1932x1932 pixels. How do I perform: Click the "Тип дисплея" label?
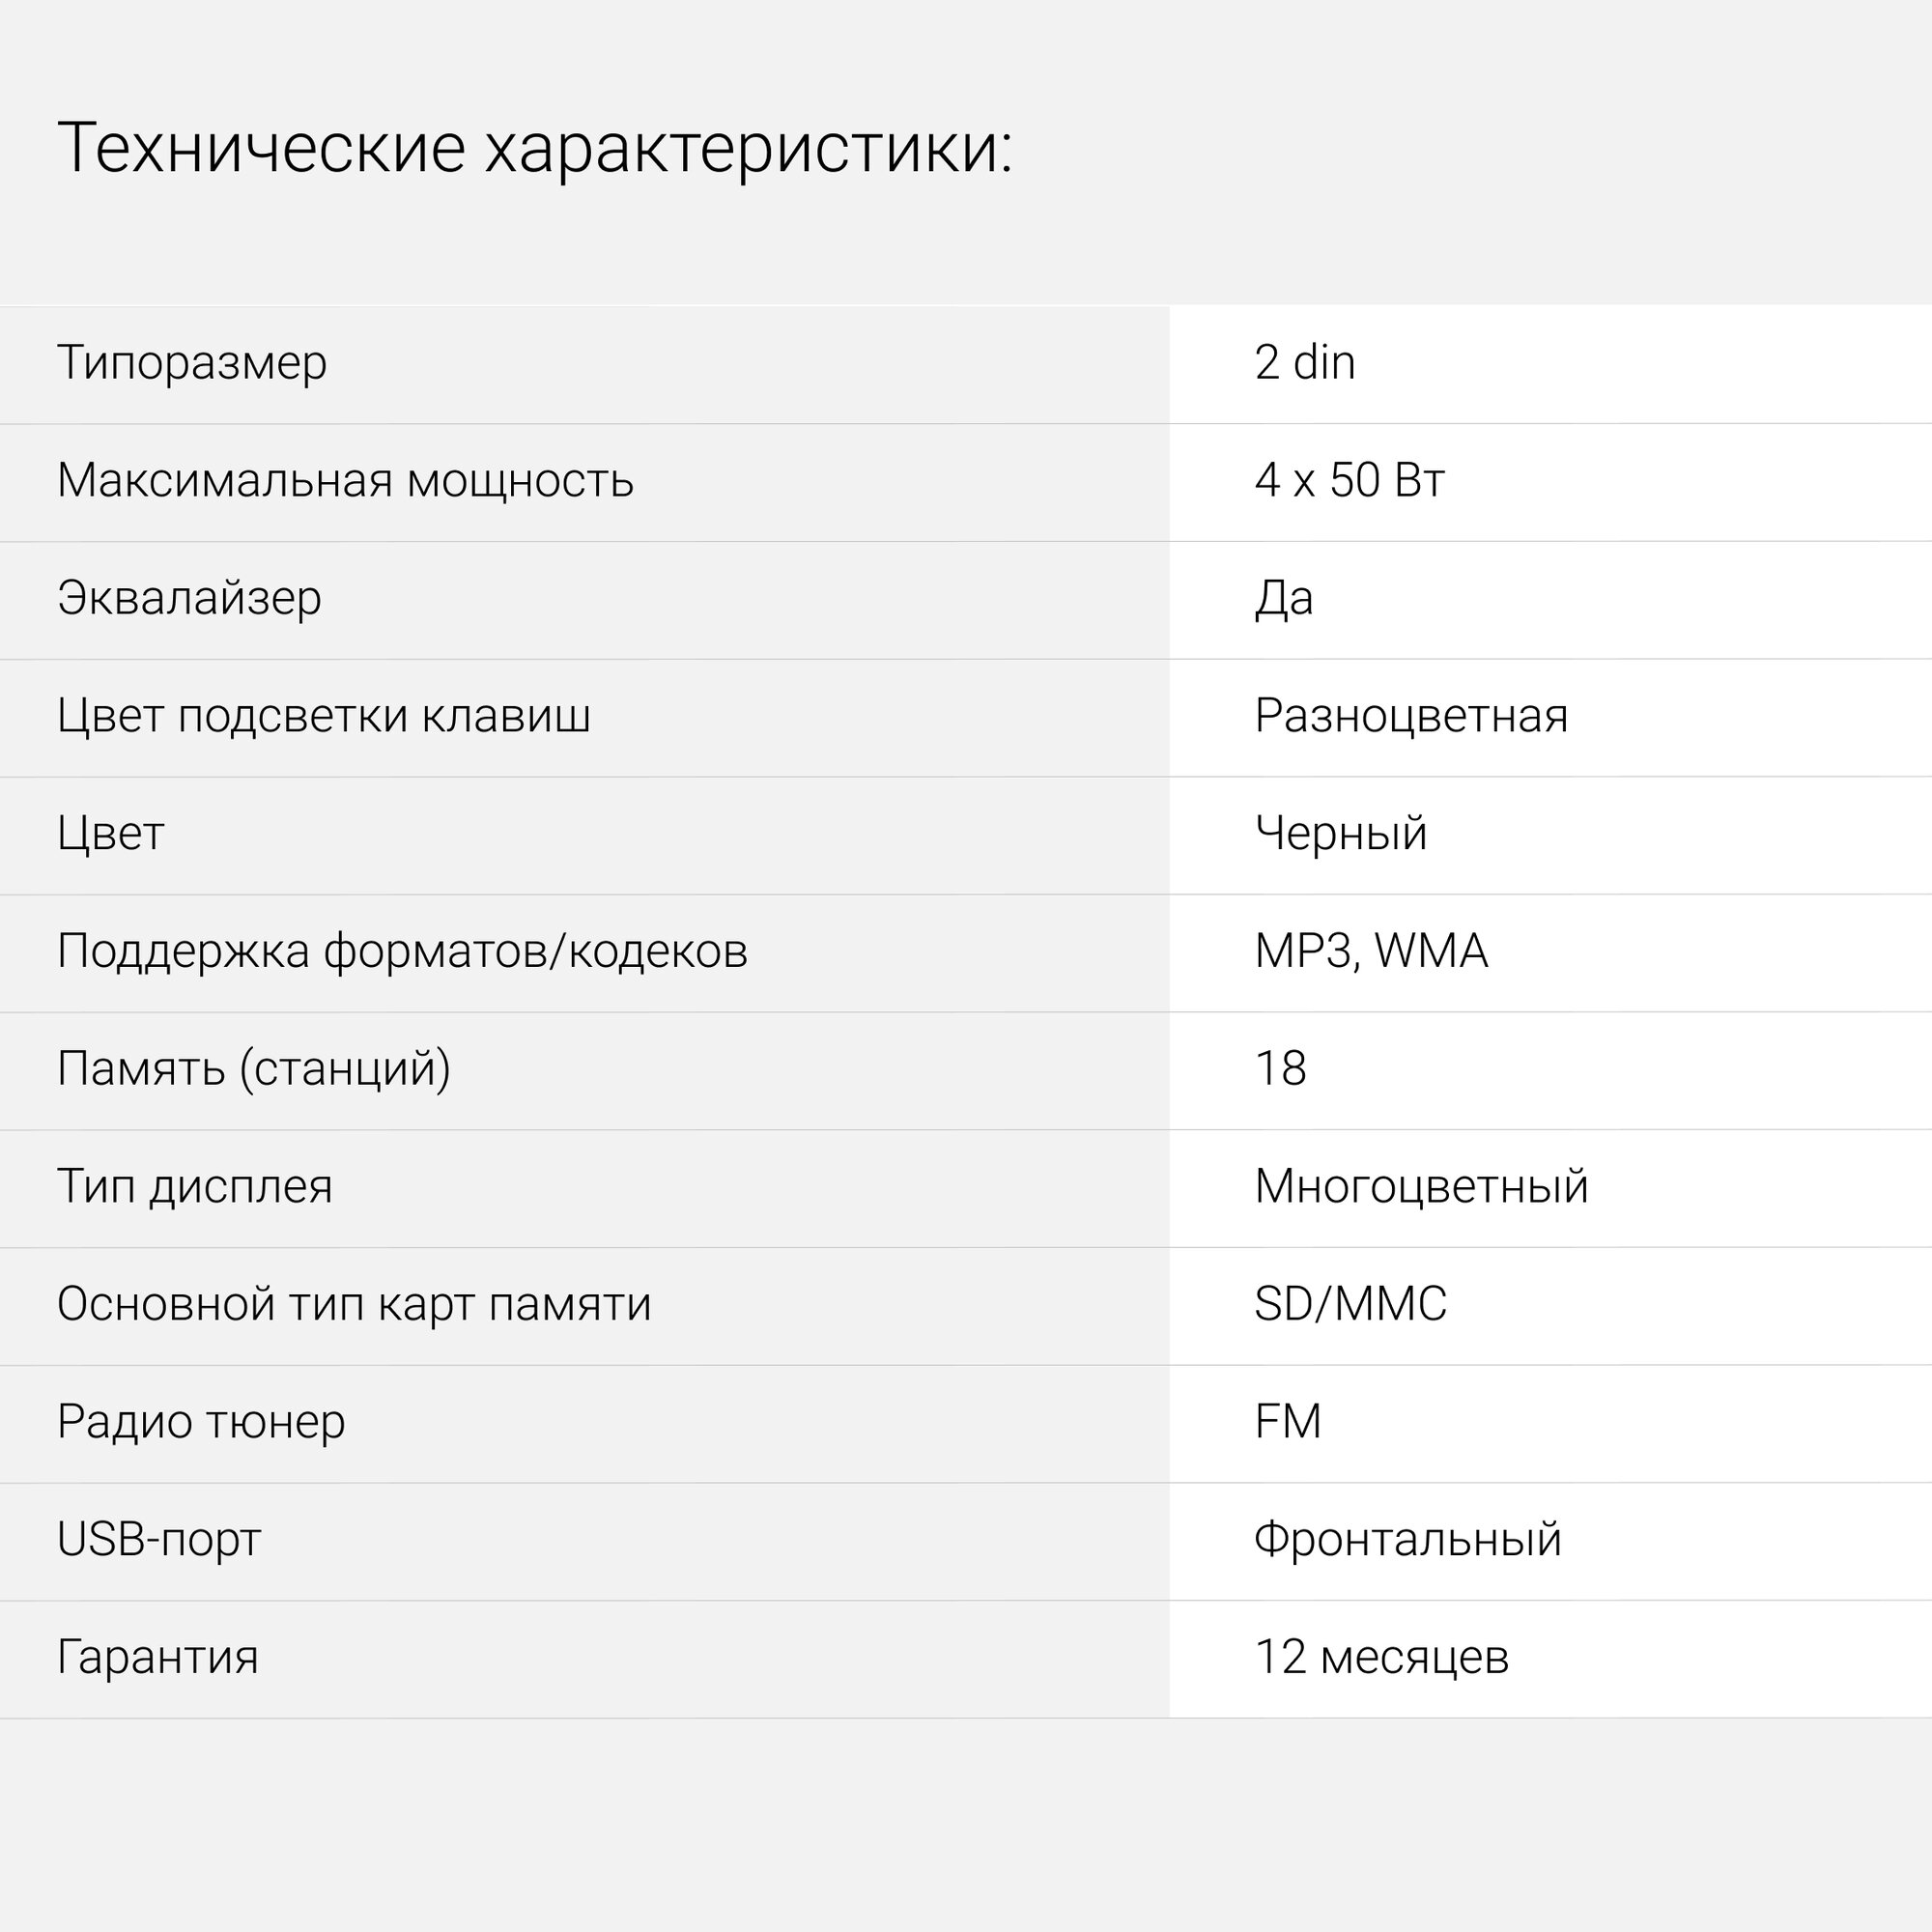click(194, 1187)
